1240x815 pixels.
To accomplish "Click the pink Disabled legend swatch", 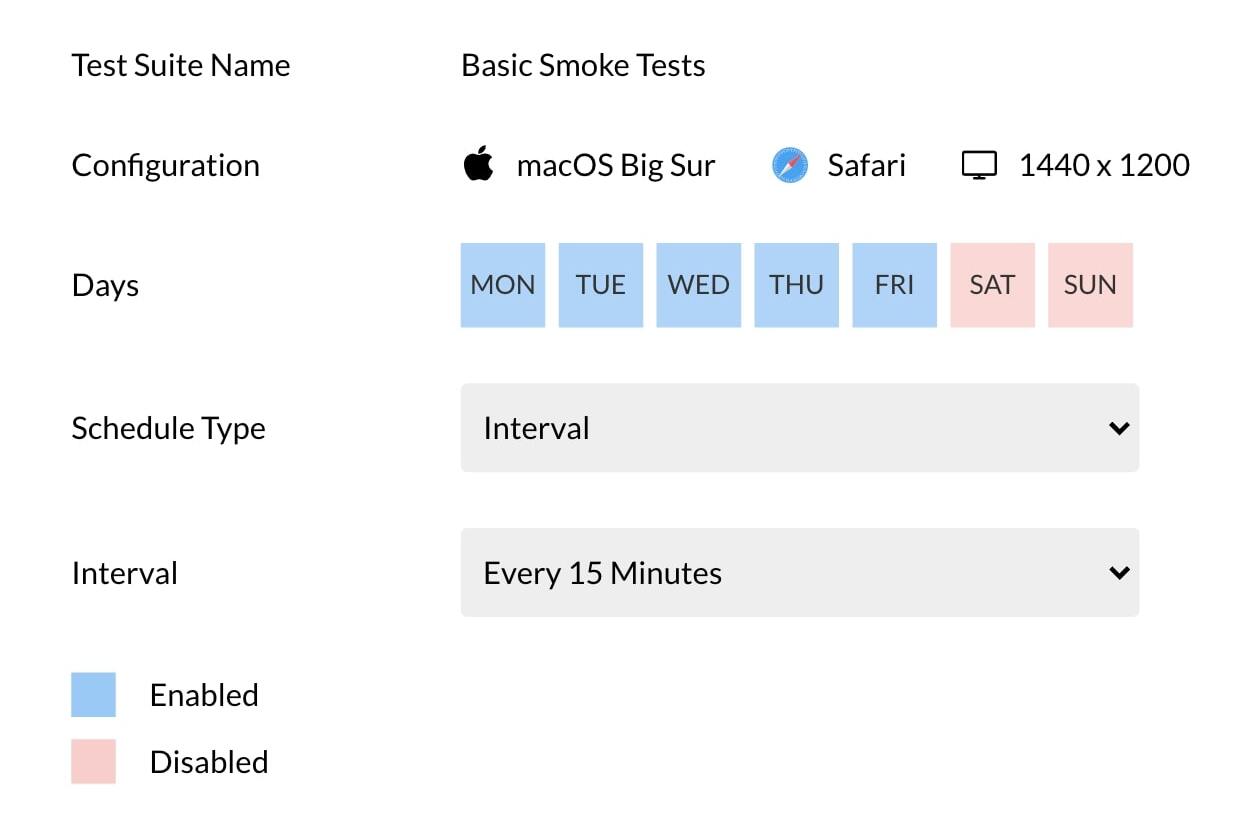I will (x=94, y=762).
